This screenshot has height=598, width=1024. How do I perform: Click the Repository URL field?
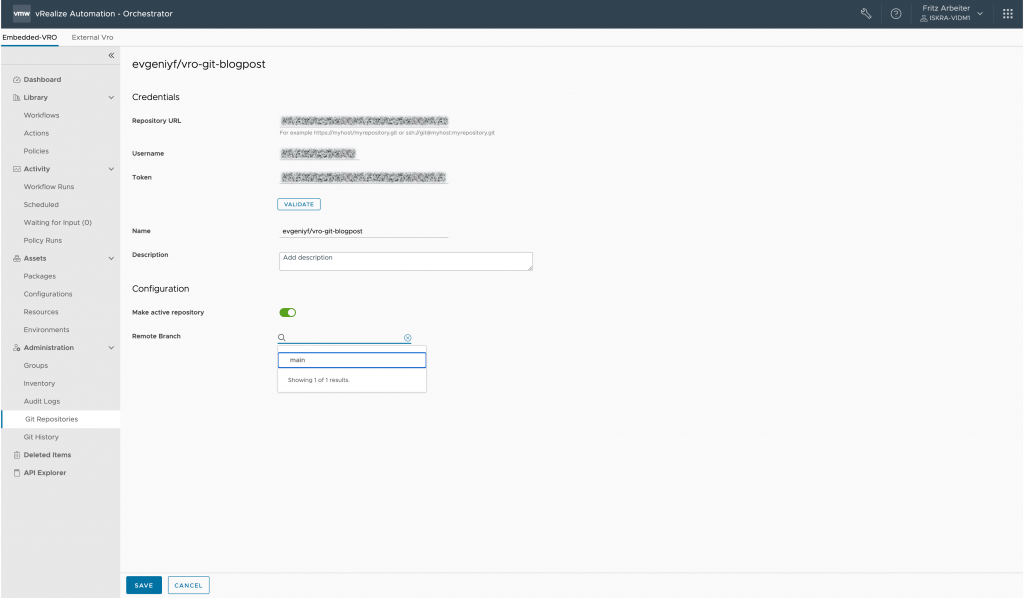coord(364,121)
